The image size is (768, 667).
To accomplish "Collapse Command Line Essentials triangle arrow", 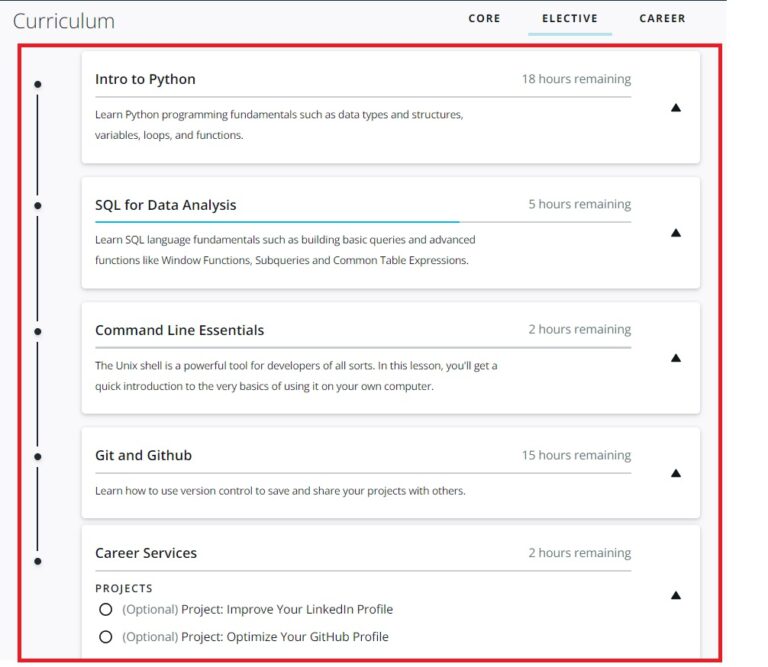I will click(x=675, y=358).
